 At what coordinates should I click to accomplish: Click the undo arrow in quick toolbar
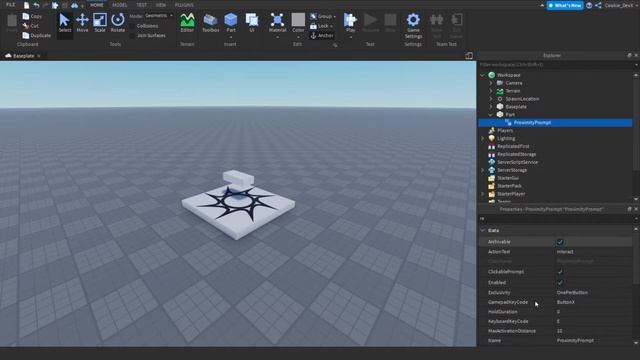36,5
